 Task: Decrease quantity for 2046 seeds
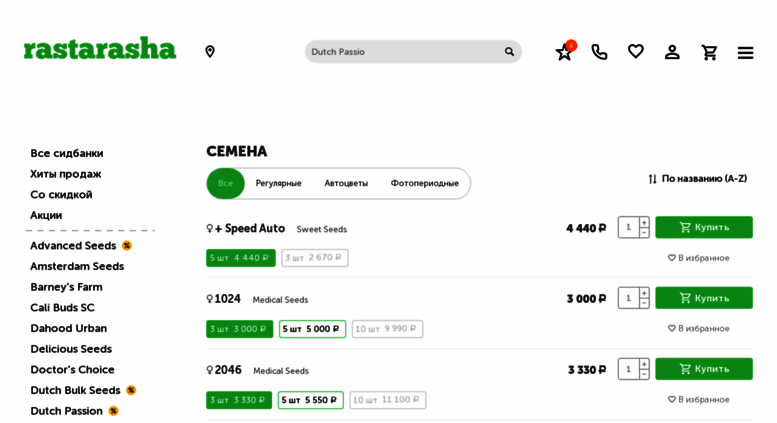[644, 374]
